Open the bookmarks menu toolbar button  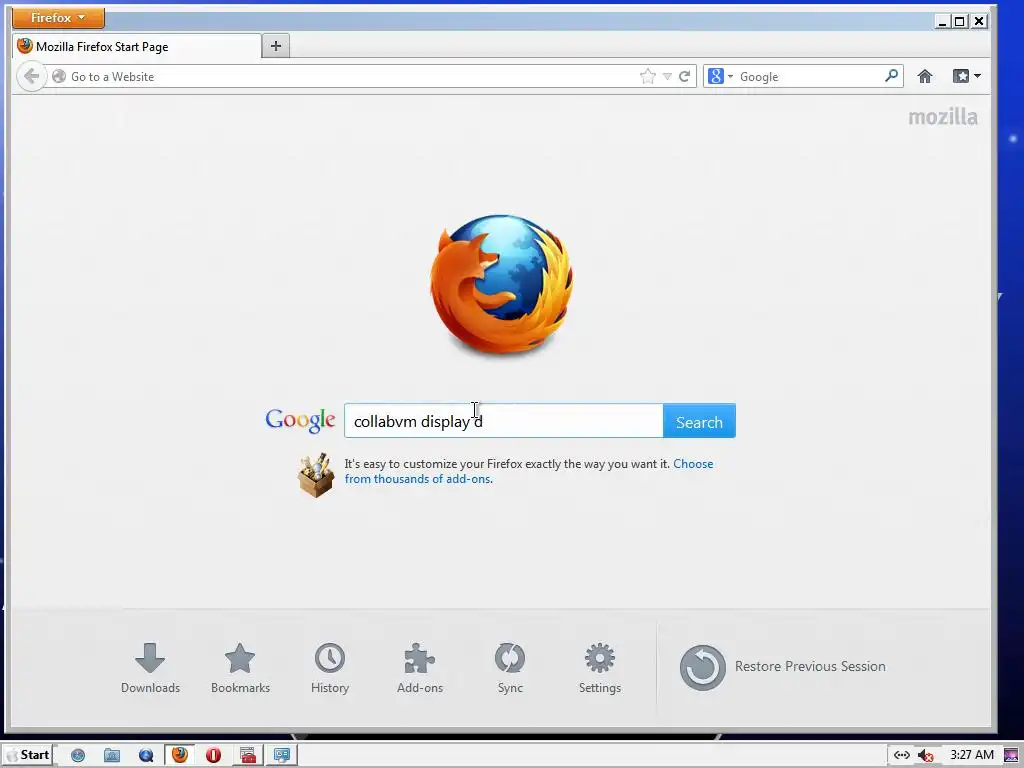(x=967, y=76)
